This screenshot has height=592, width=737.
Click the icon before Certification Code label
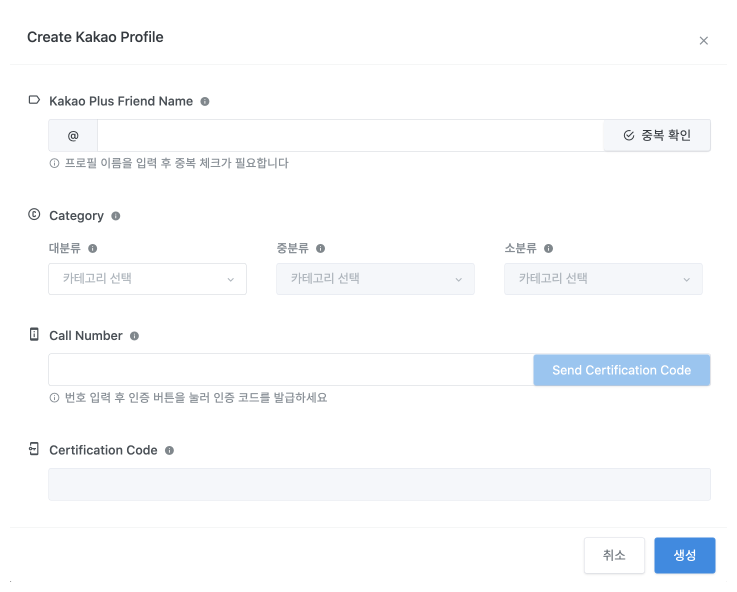click(34, 449)
